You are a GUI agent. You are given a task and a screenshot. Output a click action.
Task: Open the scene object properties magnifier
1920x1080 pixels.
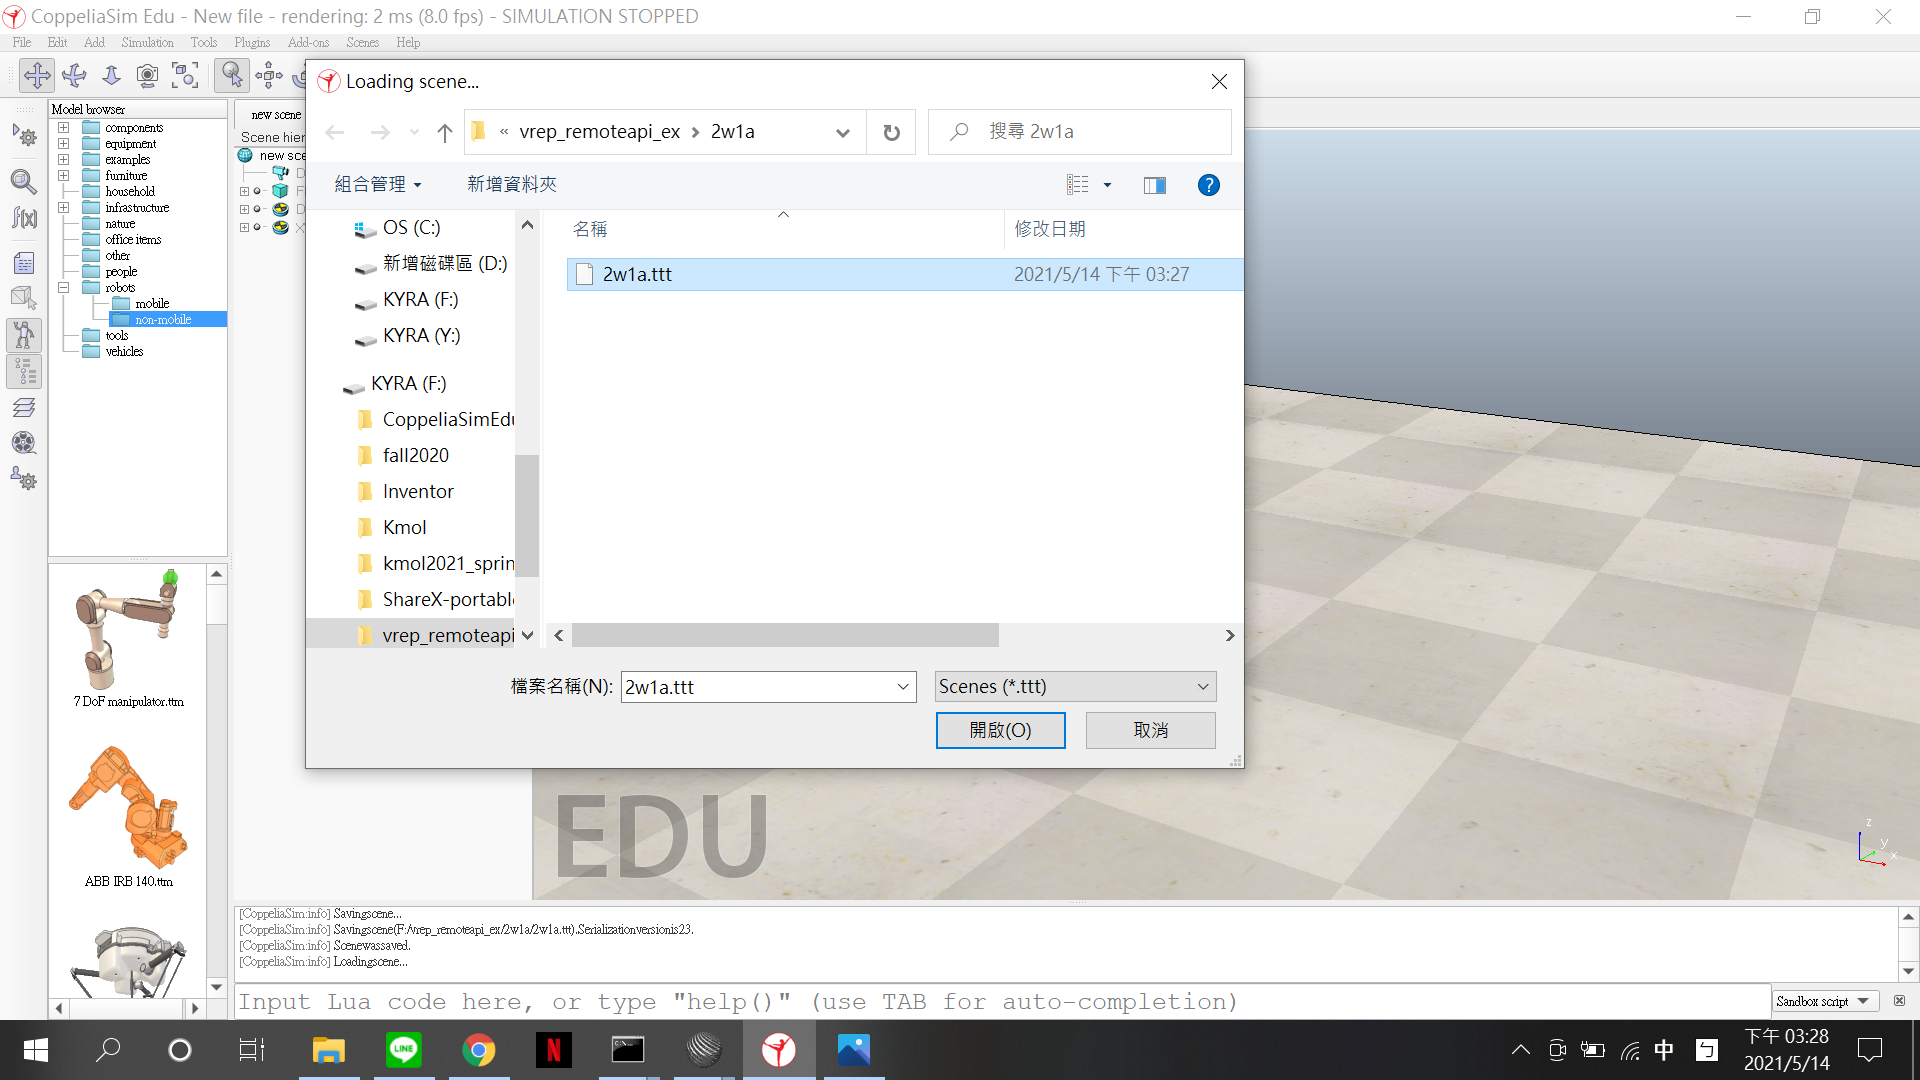(24, 181)
